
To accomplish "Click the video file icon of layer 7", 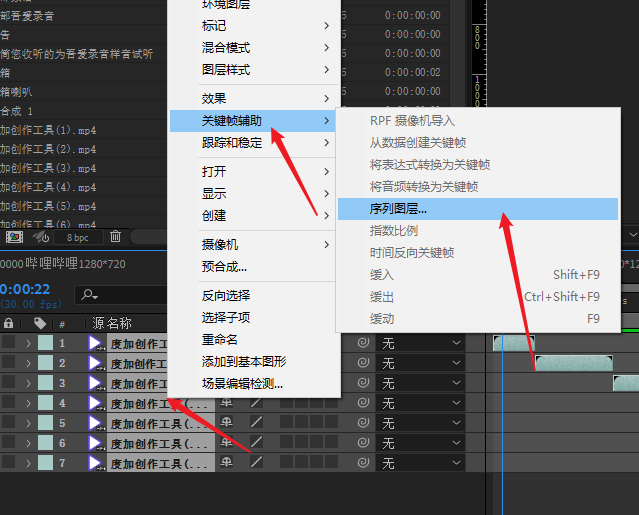I will tap(95, 463).
